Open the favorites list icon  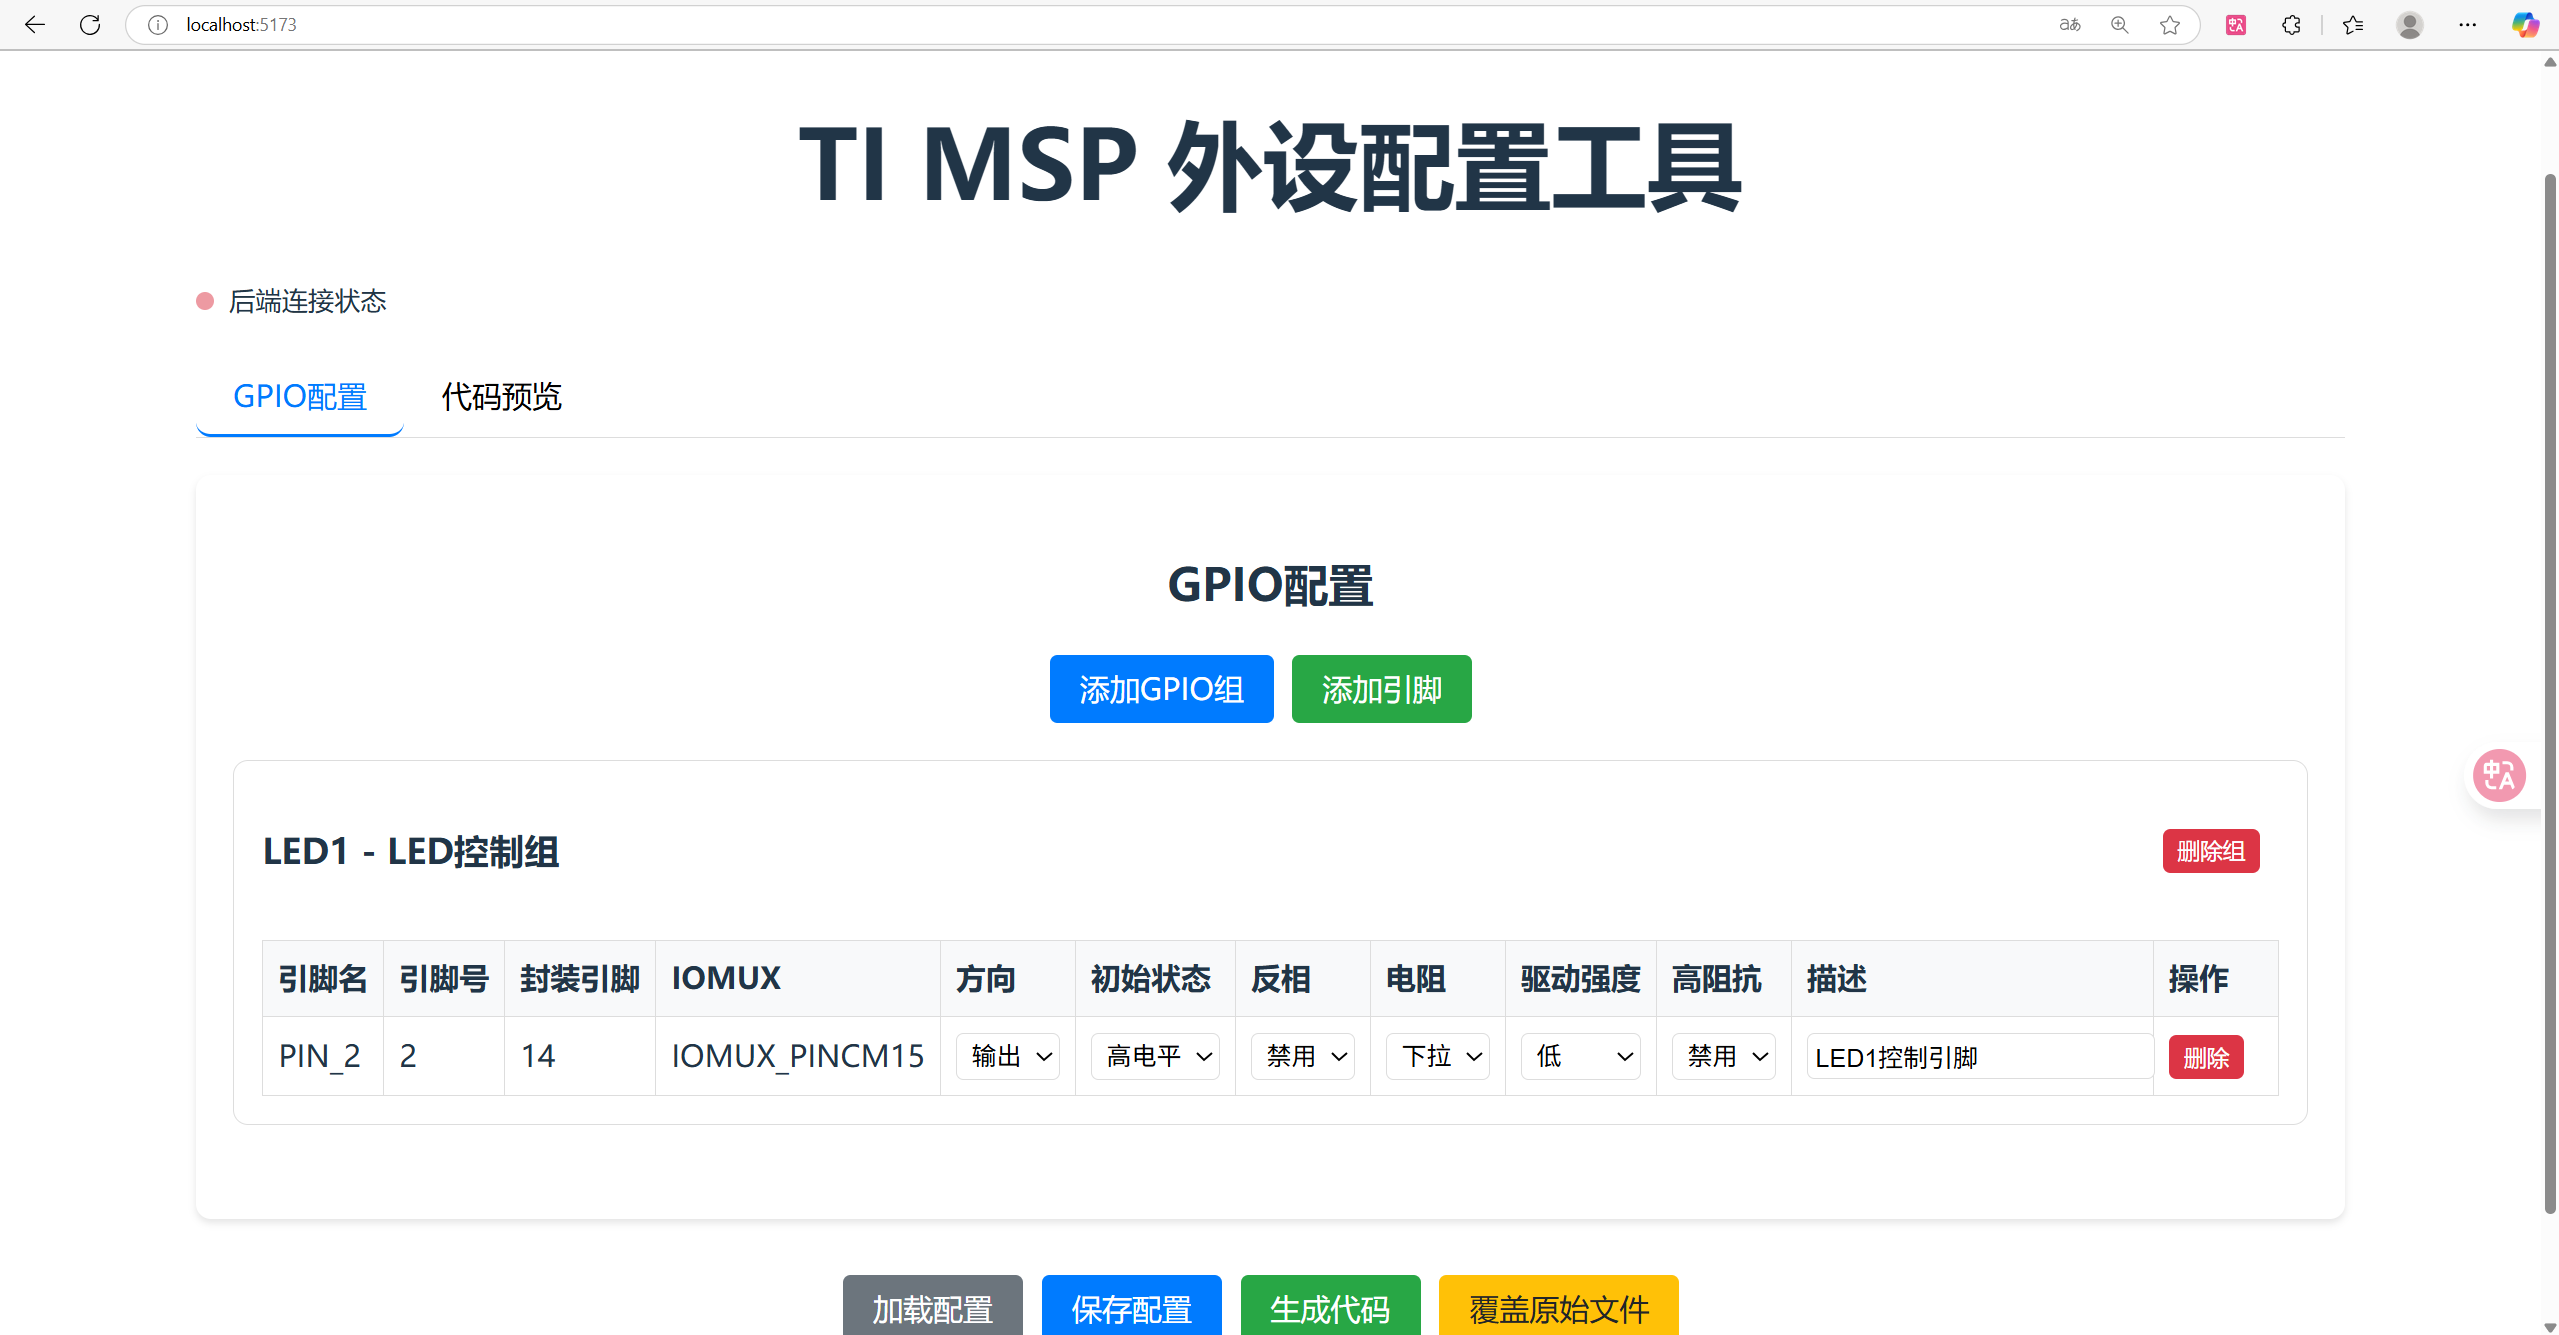tap(2353, 25)
